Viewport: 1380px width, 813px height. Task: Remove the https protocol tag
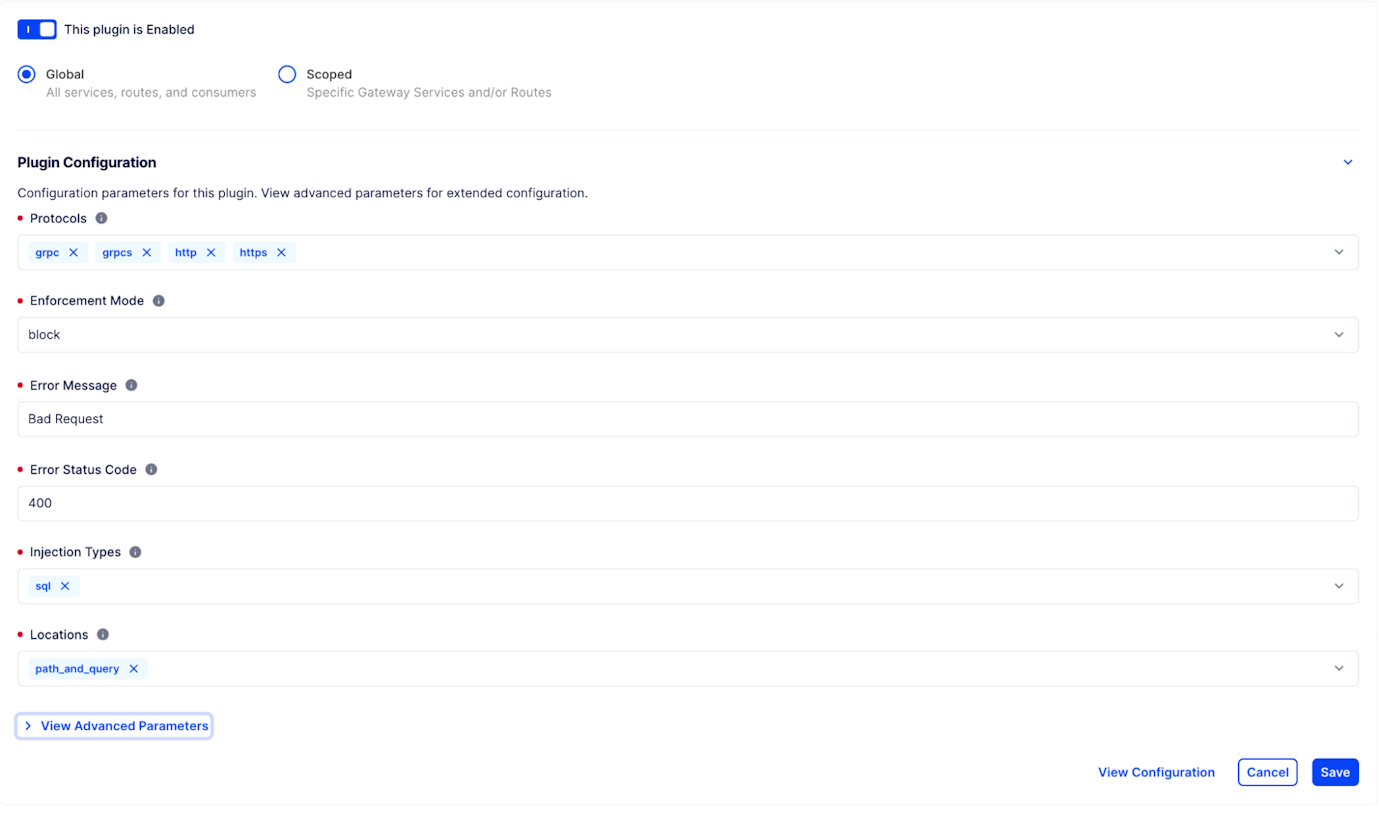point(281,252)
